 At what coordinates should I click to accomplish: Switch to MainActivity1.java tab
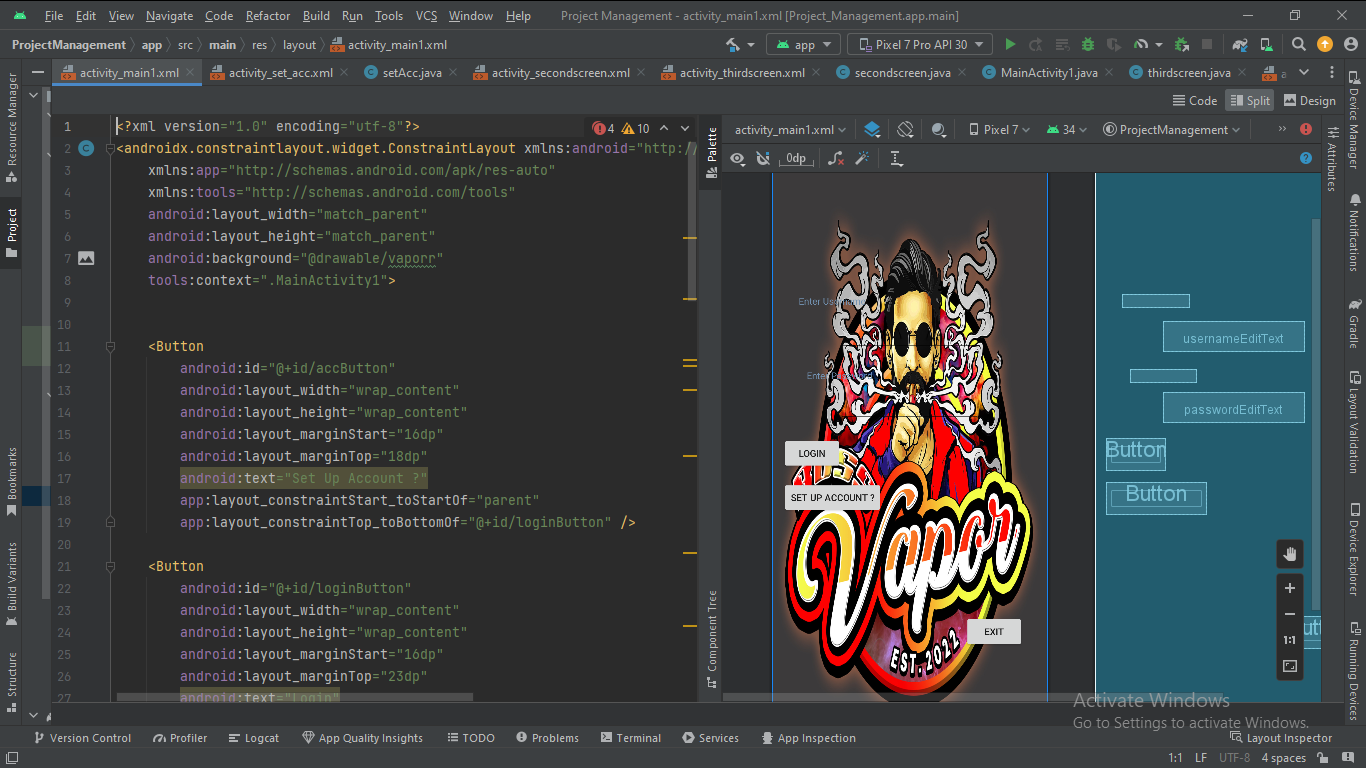tap(1048, 73)
